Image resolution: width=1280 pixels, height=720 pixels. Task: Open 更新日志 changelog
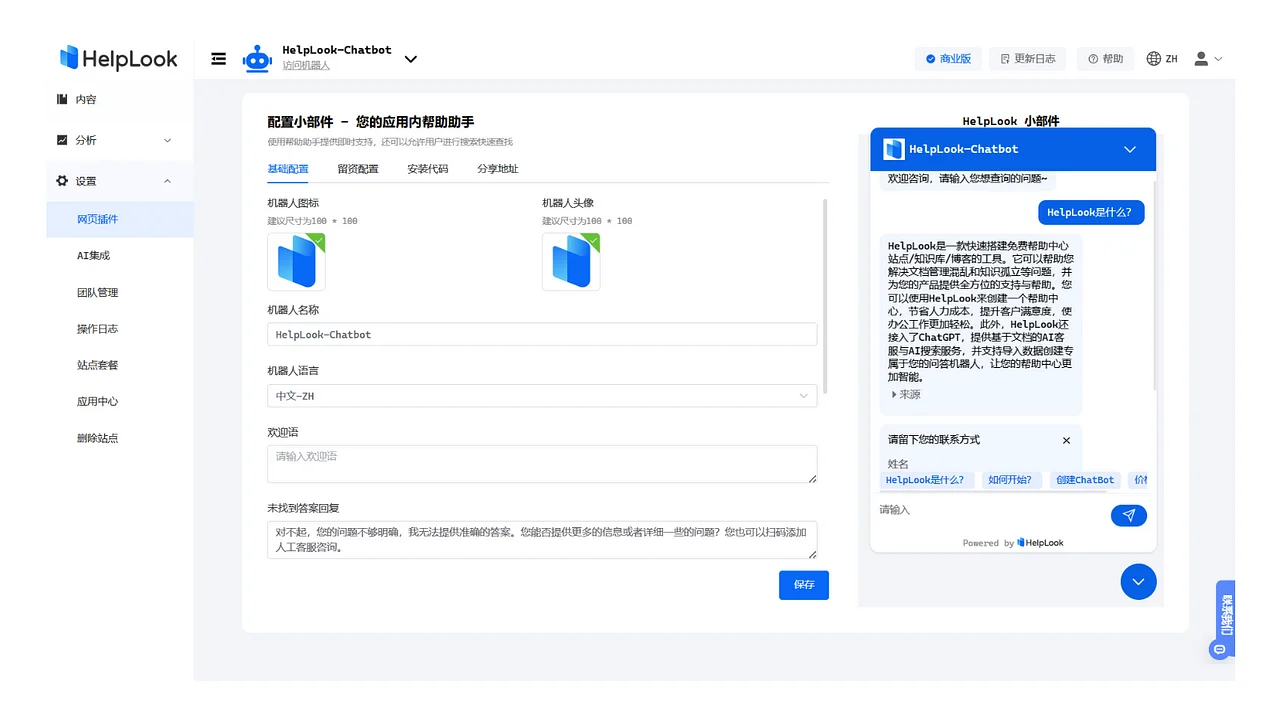pyautogui.click(x=1028, y=59)
